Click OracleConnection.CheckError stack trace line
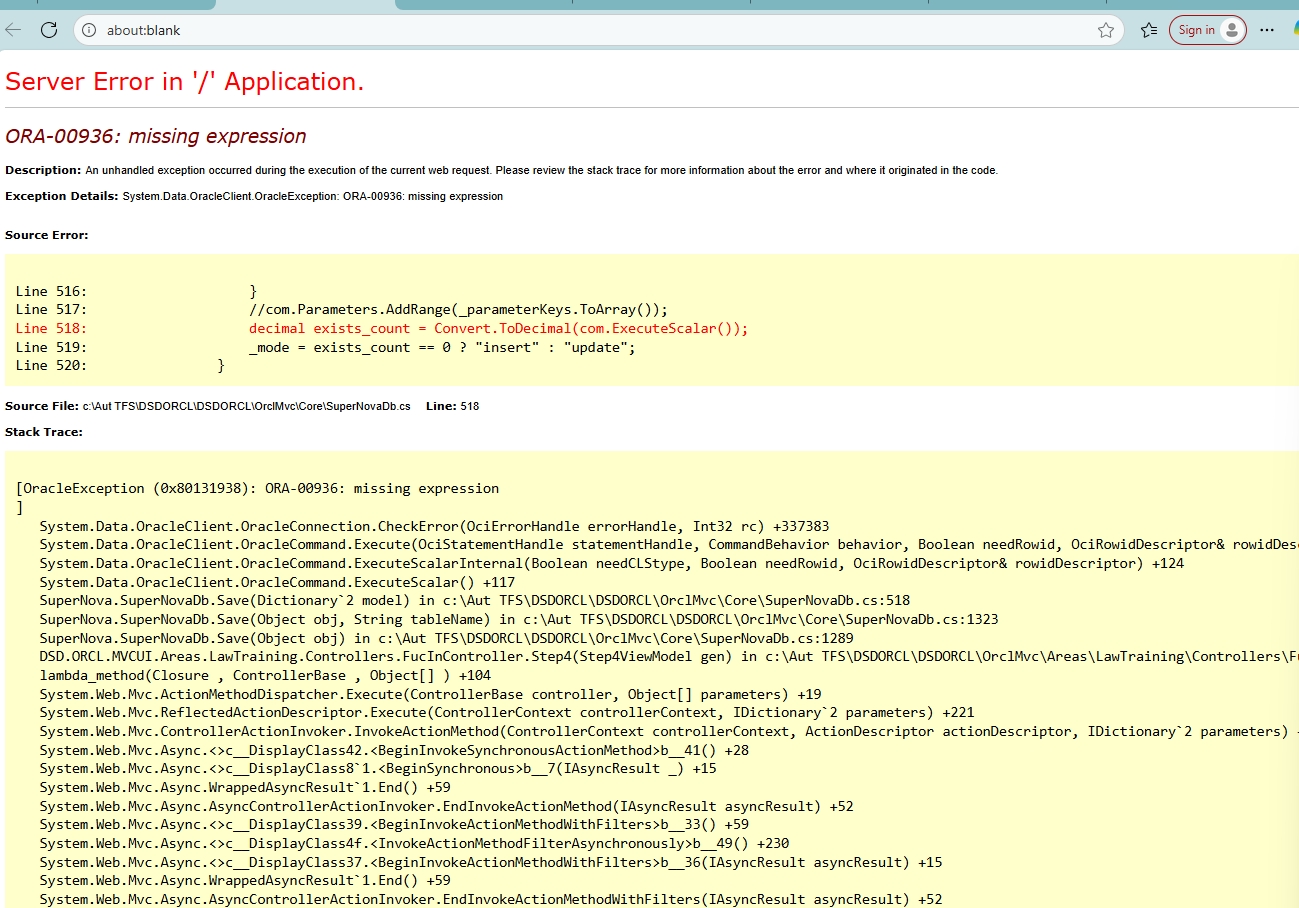The height and width of the screenshot is (908, 1299). point(434,526)
